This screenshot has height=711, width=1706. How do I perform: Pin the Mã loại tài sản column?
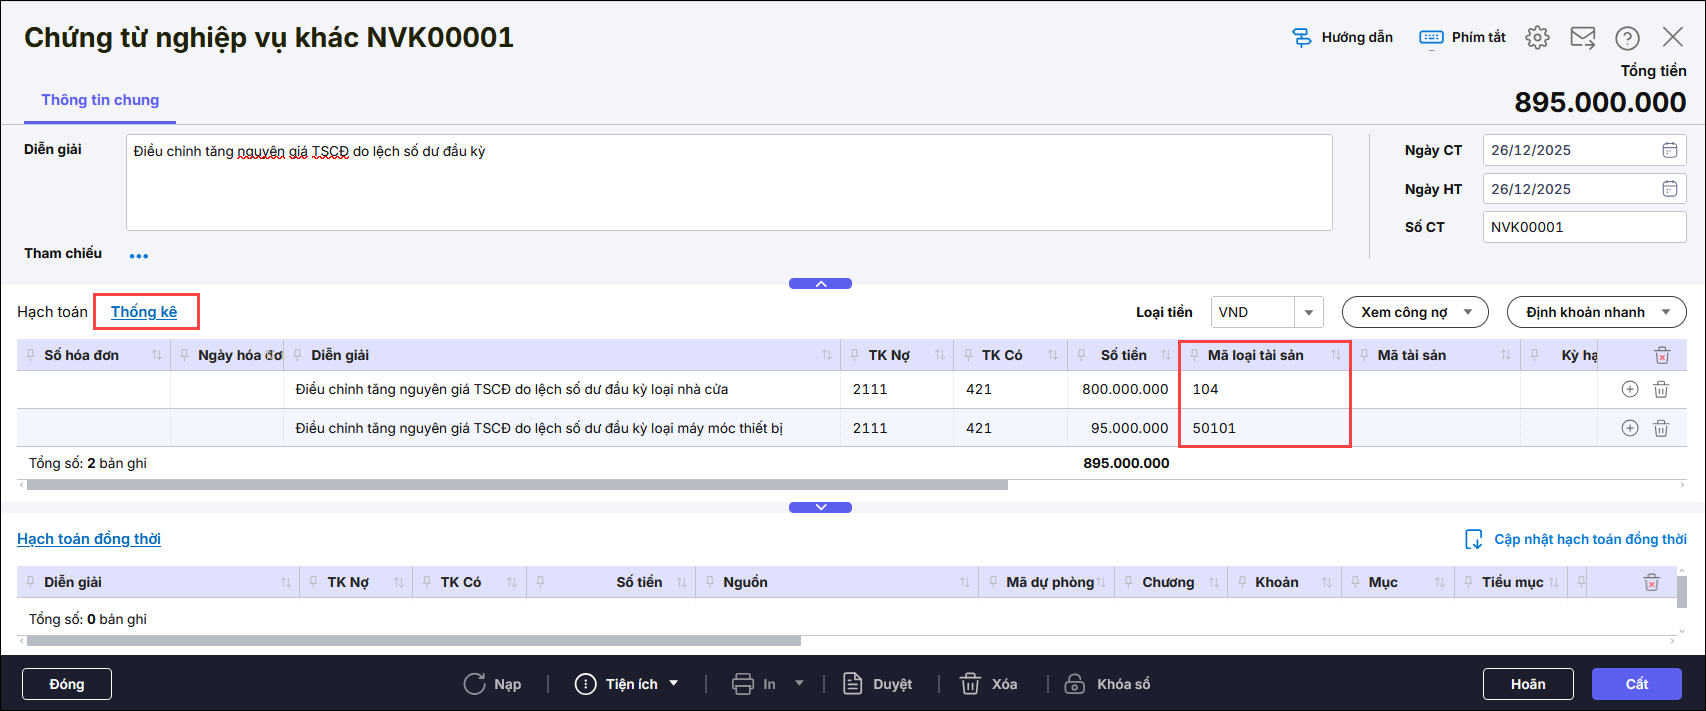pyautogui.click(x=1194, y=355)
